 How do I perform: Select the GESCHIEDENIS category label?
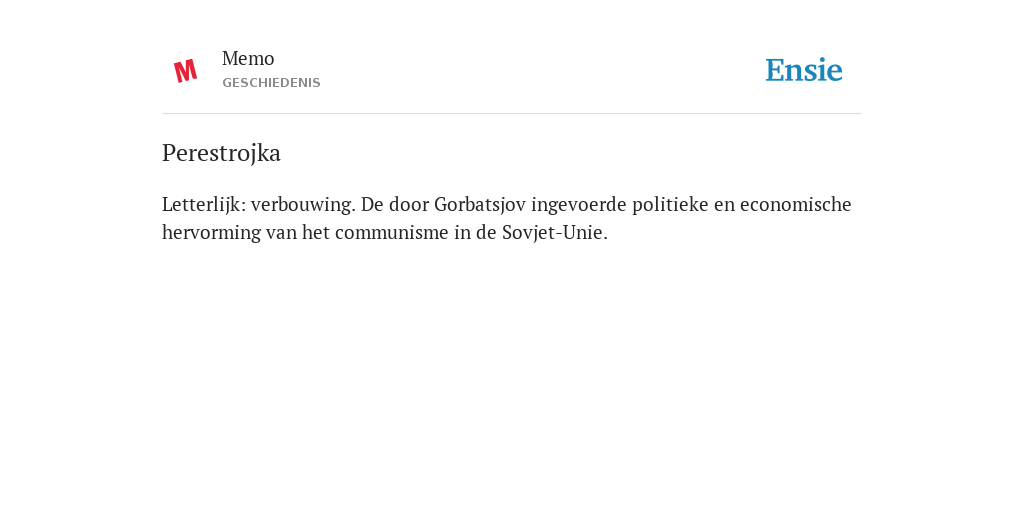click(x=271, y=83)
